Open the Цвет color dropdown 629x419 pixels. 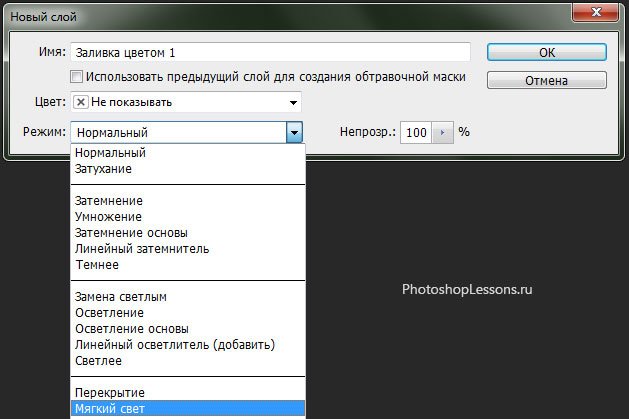293,102
